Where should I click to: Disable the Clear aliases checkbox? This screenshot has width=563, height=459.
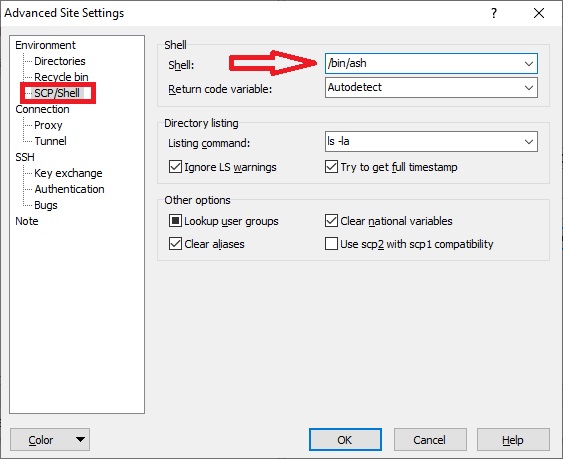(x=175, y=244)
